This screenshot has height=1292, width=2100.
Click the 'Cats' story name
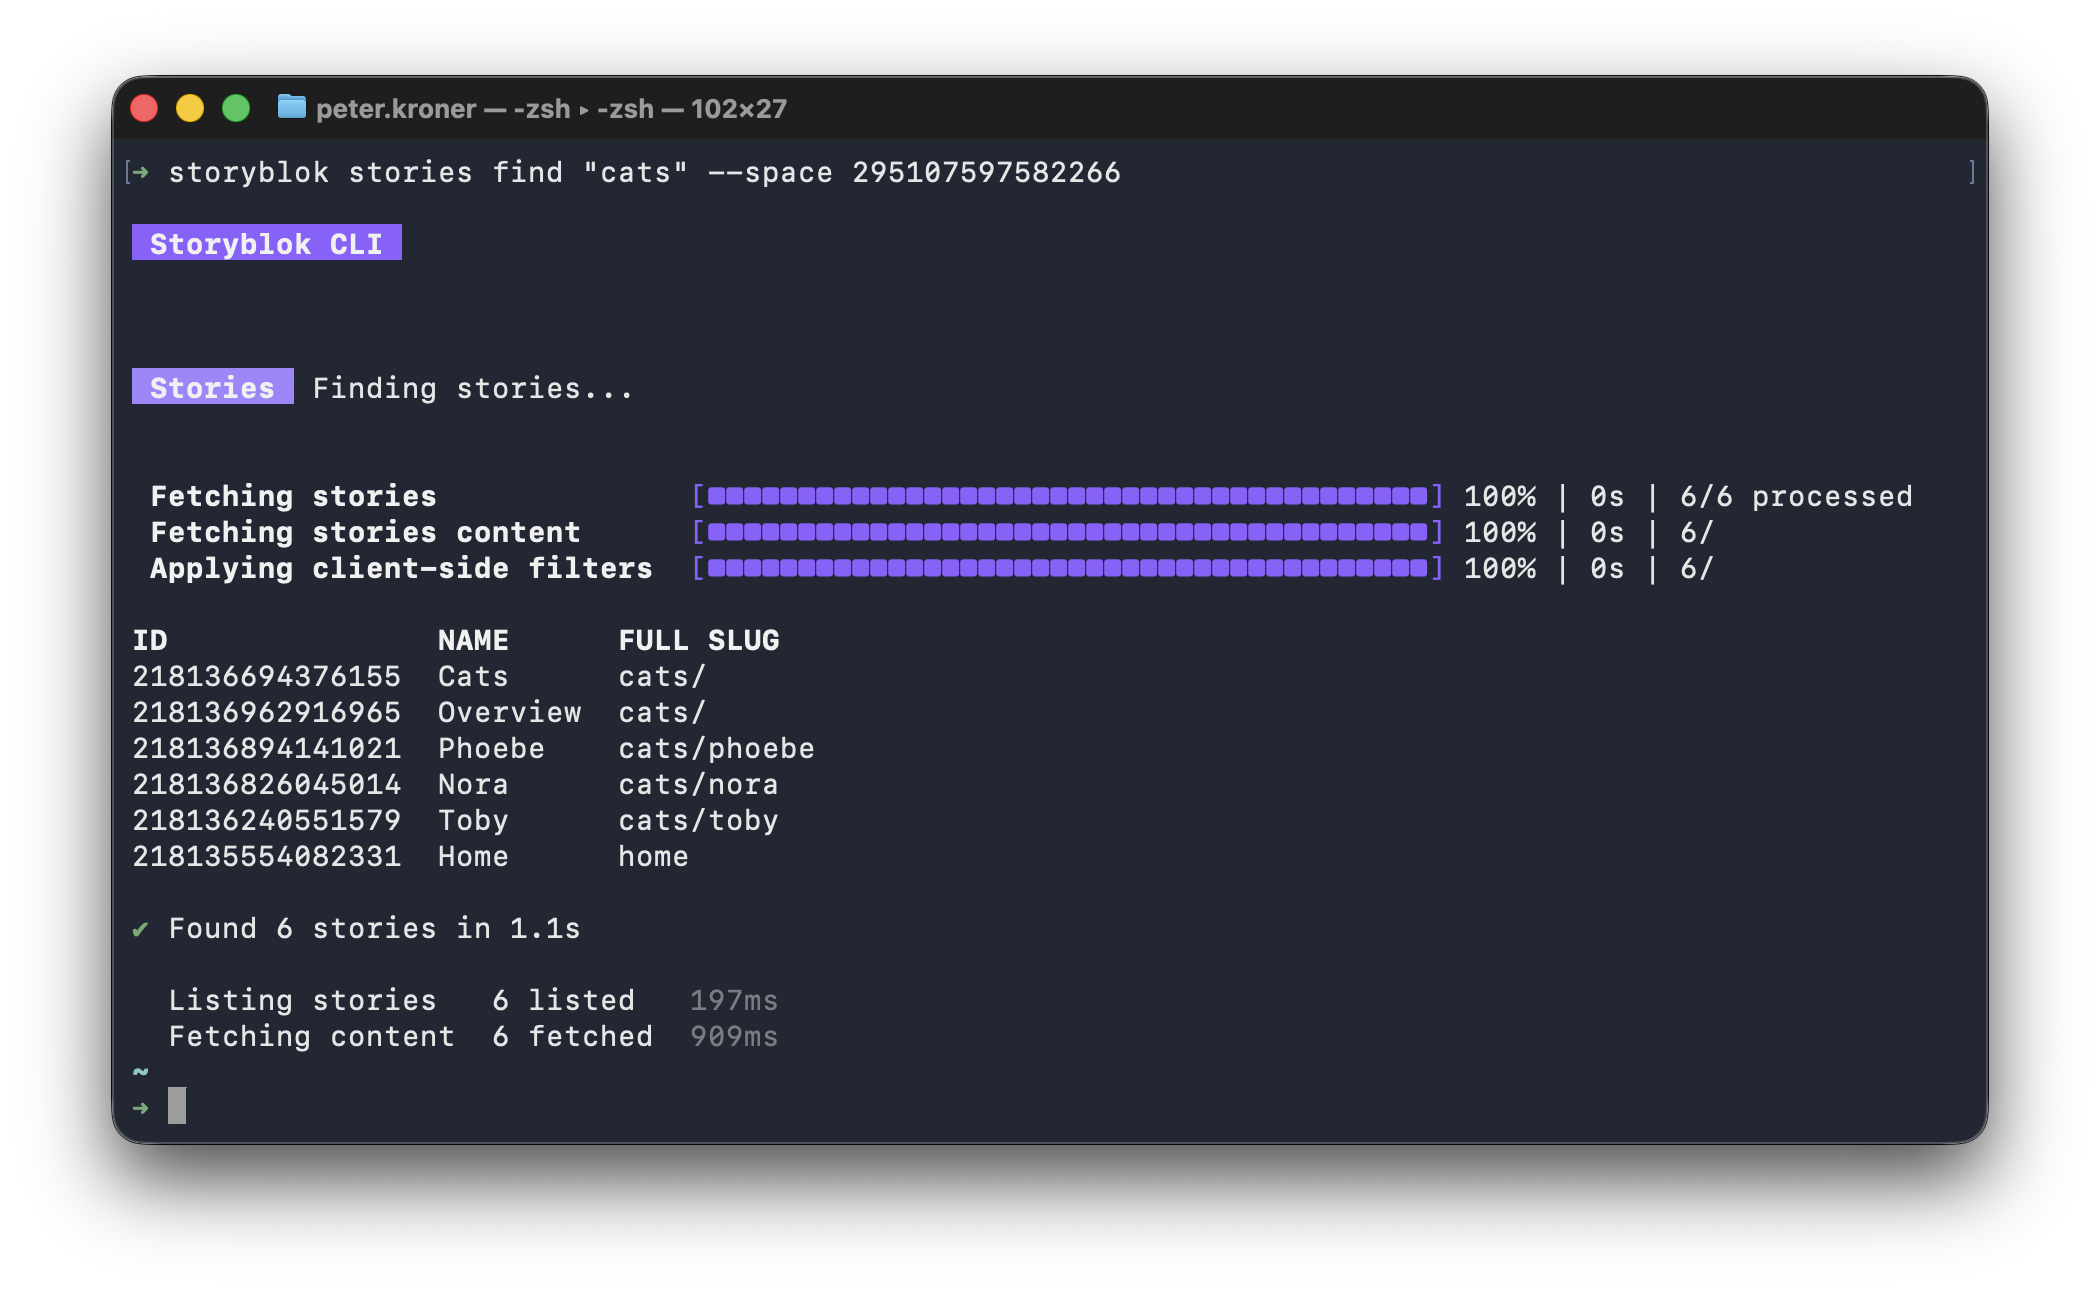[473, 676]
